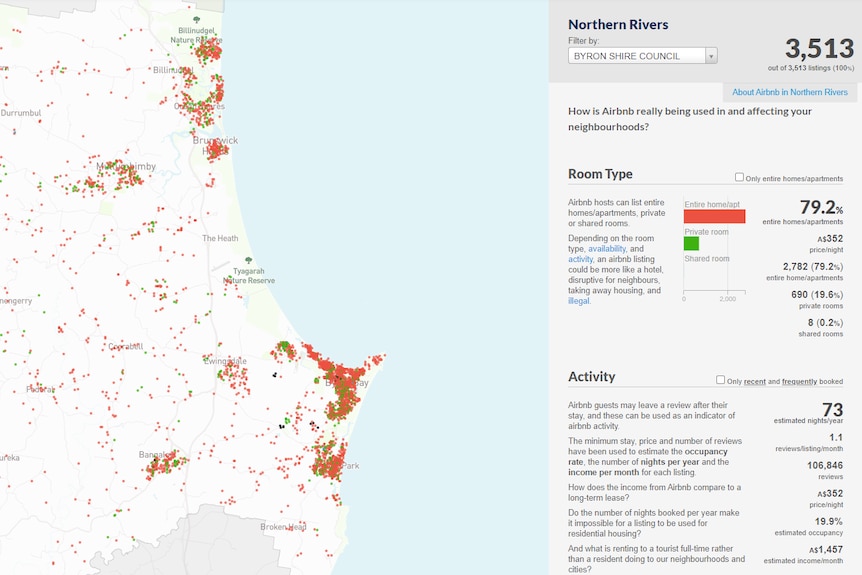Open the Byron Shire Council filter dropdown
The height and width of the screenshot is (575, 862).
click(x=643, y=56)
